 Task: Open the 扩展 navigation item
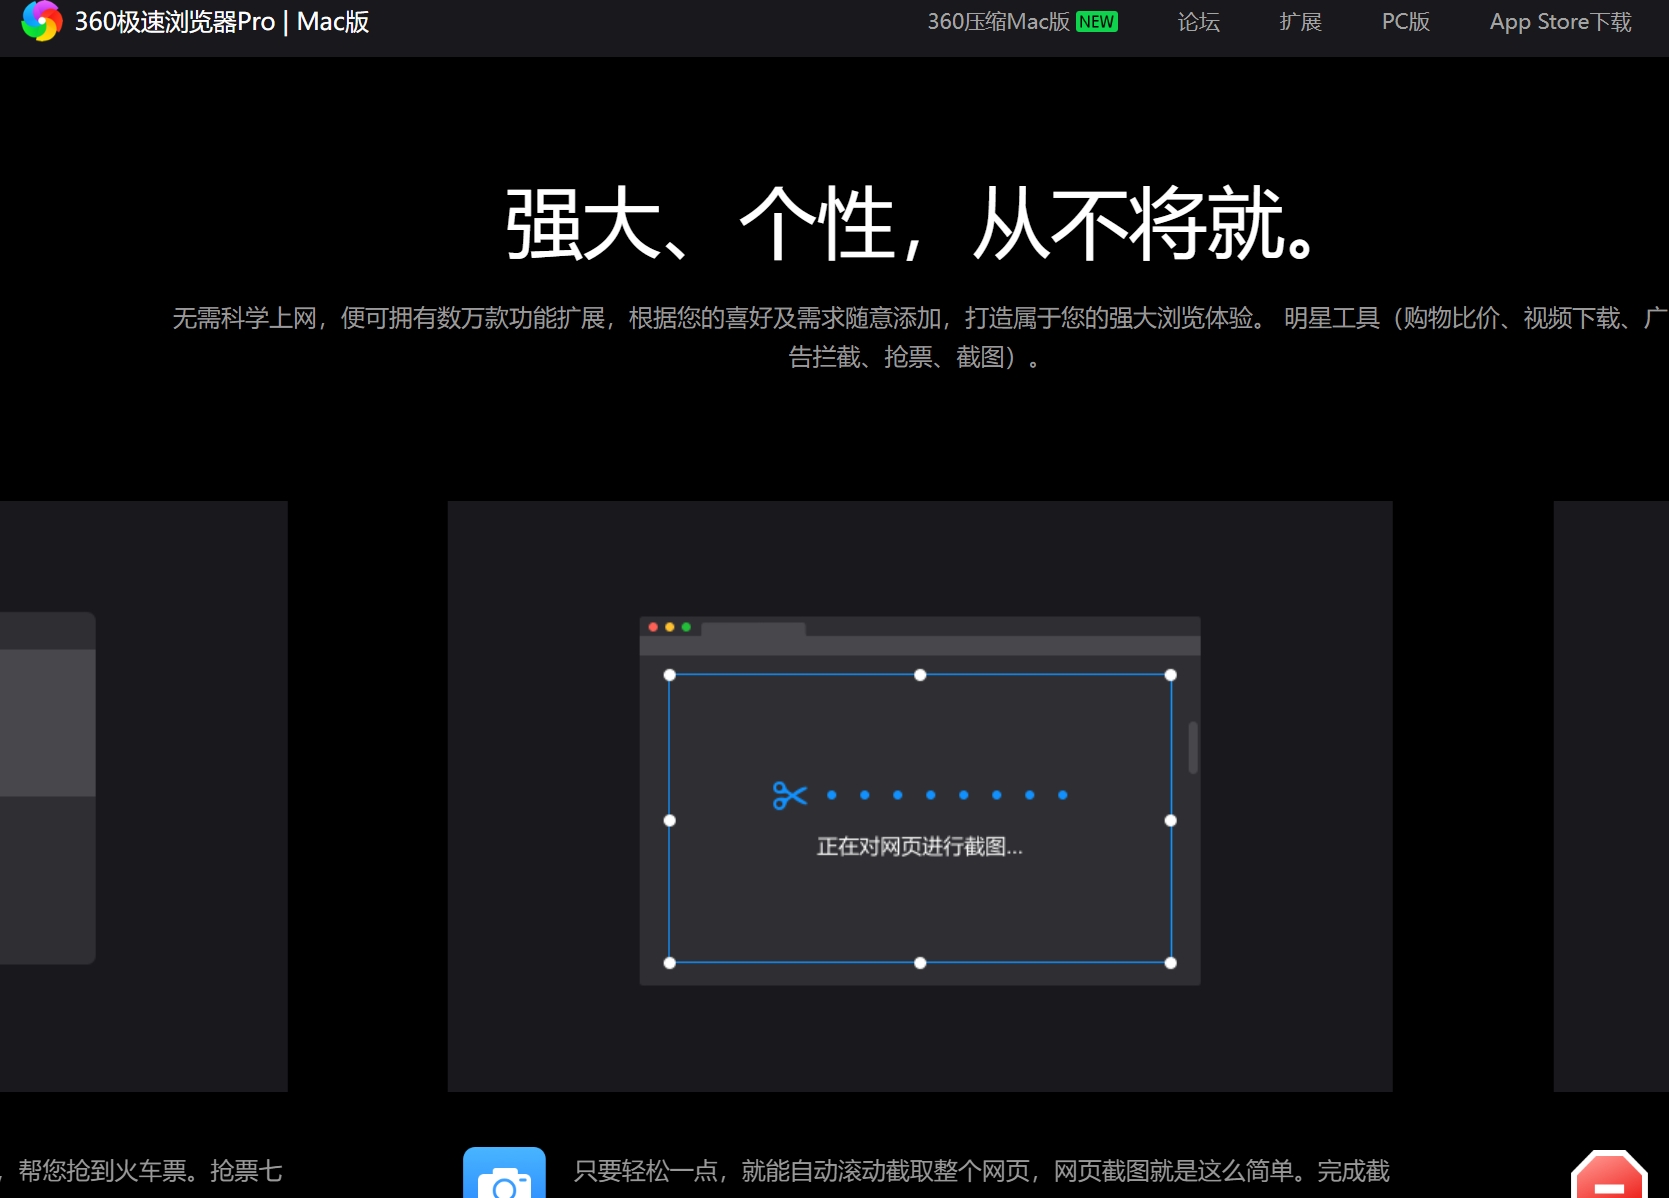pos(1300,22)
